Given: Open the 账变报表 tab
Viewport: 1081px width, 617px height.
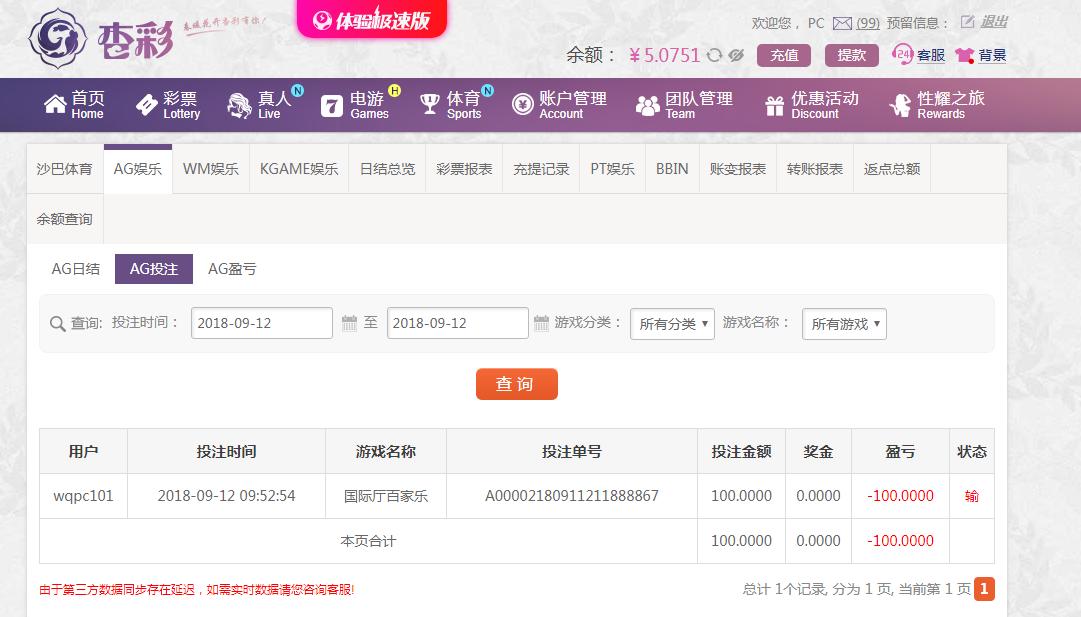Looking at the screenshot, I should [x=738, y=169].
